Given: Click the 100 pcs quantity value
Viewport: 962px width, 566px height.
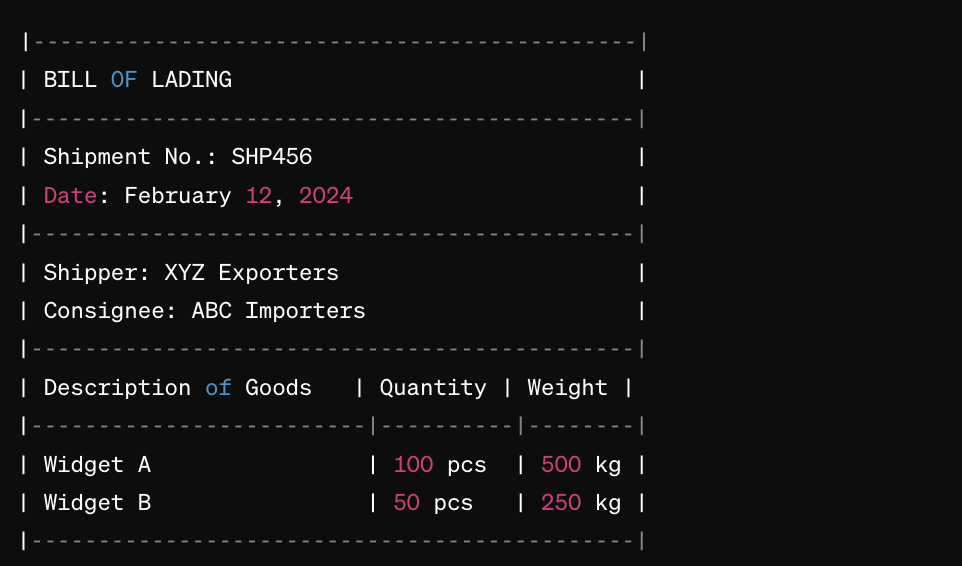Looking at the screenshot, I should (x=440, y=465).
